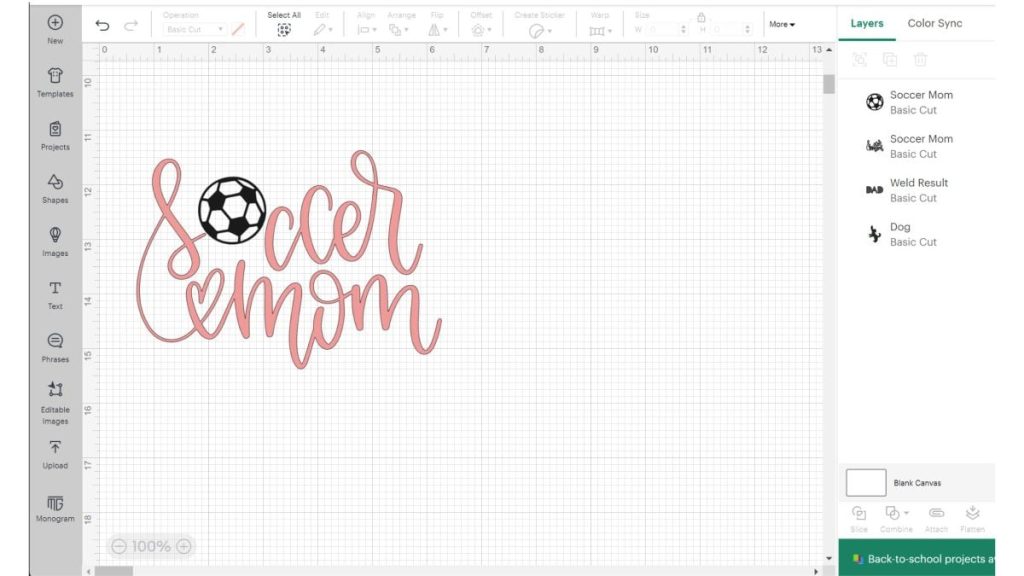
Task: Select the Weld Result layer
Action: coord(917,190)
